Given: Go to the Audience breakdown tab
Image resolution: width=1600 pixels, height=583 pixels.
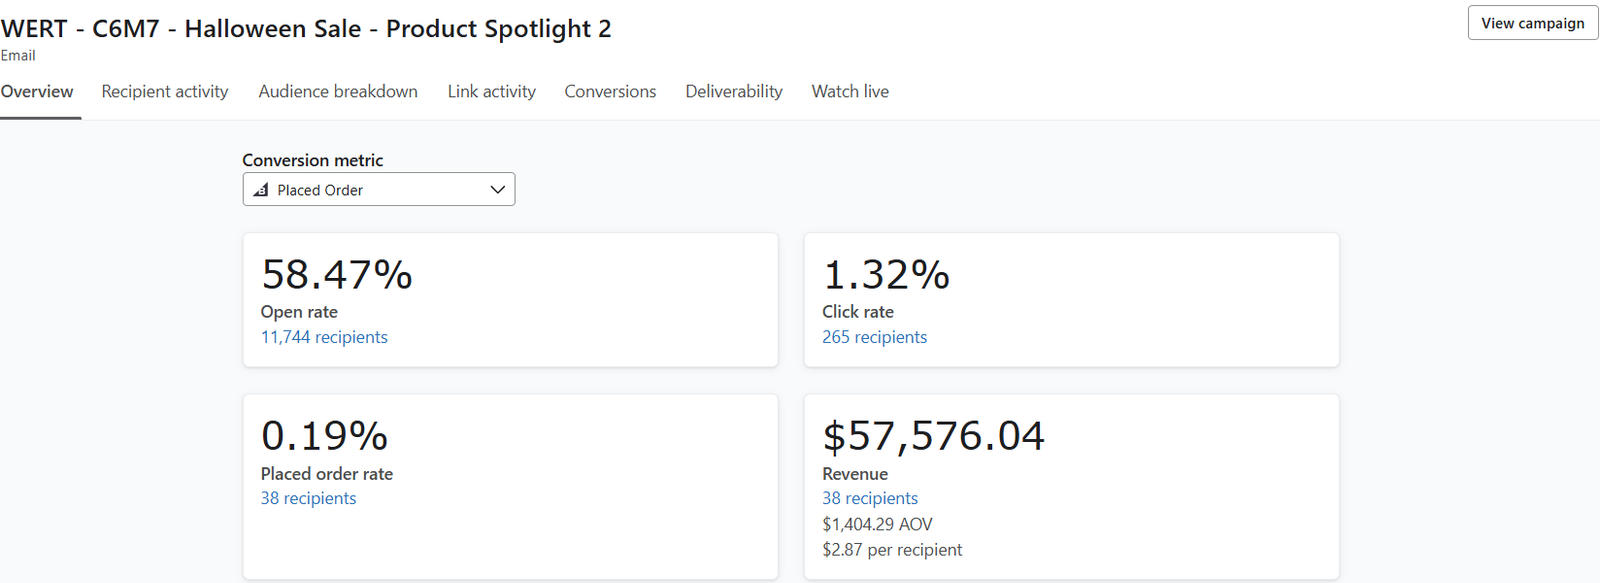Looking at the screenshot, I should (338, 92).
